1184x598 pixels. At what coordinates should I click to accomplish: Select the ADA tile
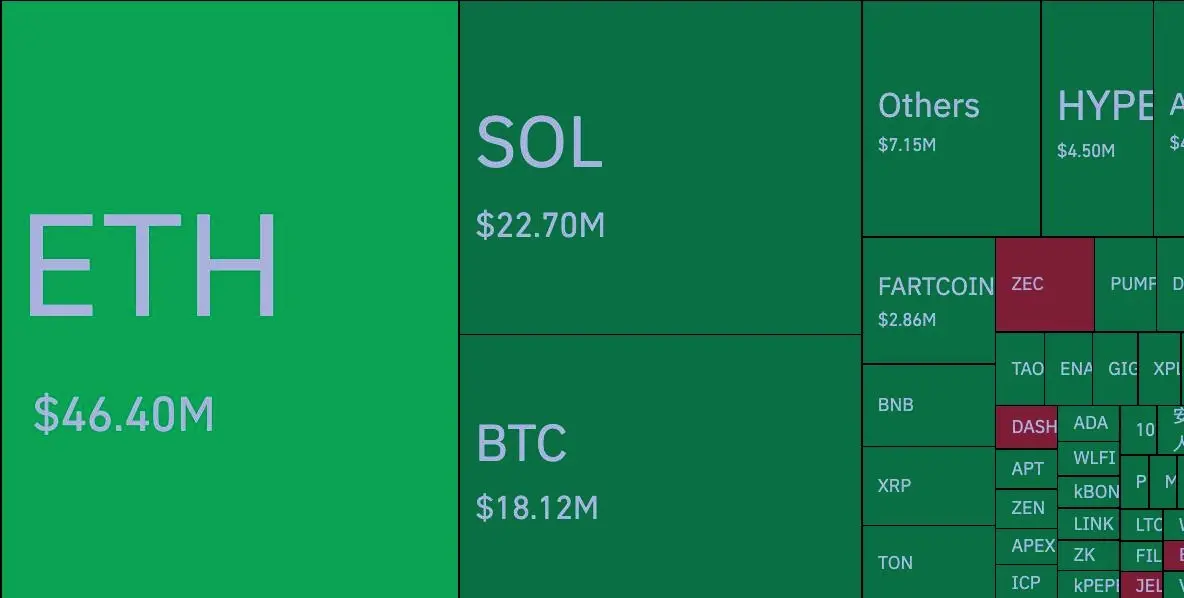coord(1089,423)
